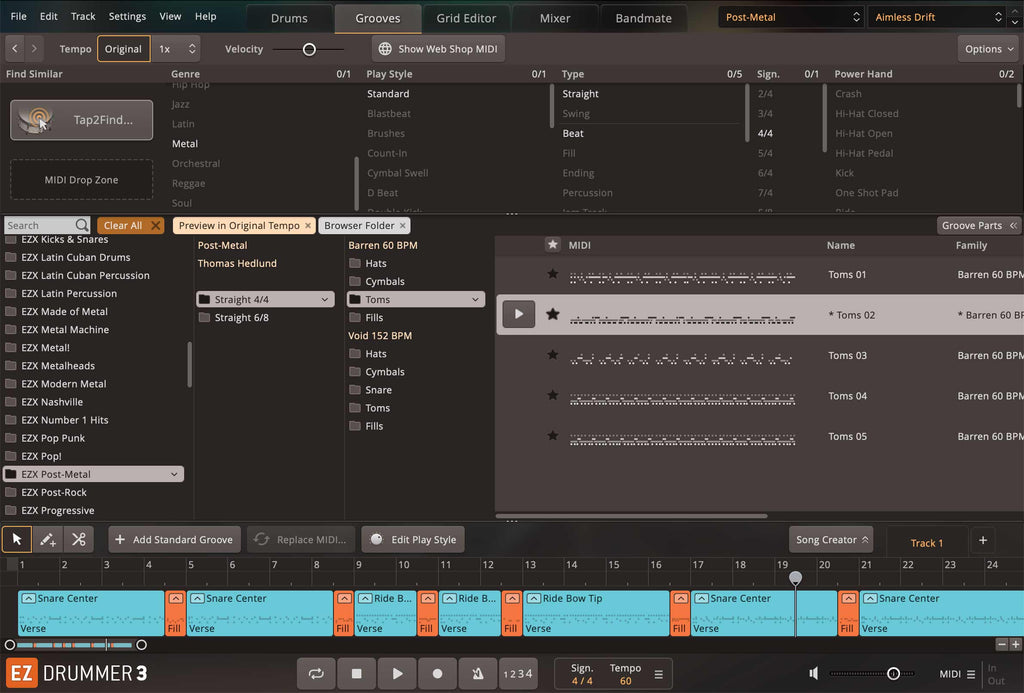Remove the Preview in Original Tempo filter

tap(308, 225)
